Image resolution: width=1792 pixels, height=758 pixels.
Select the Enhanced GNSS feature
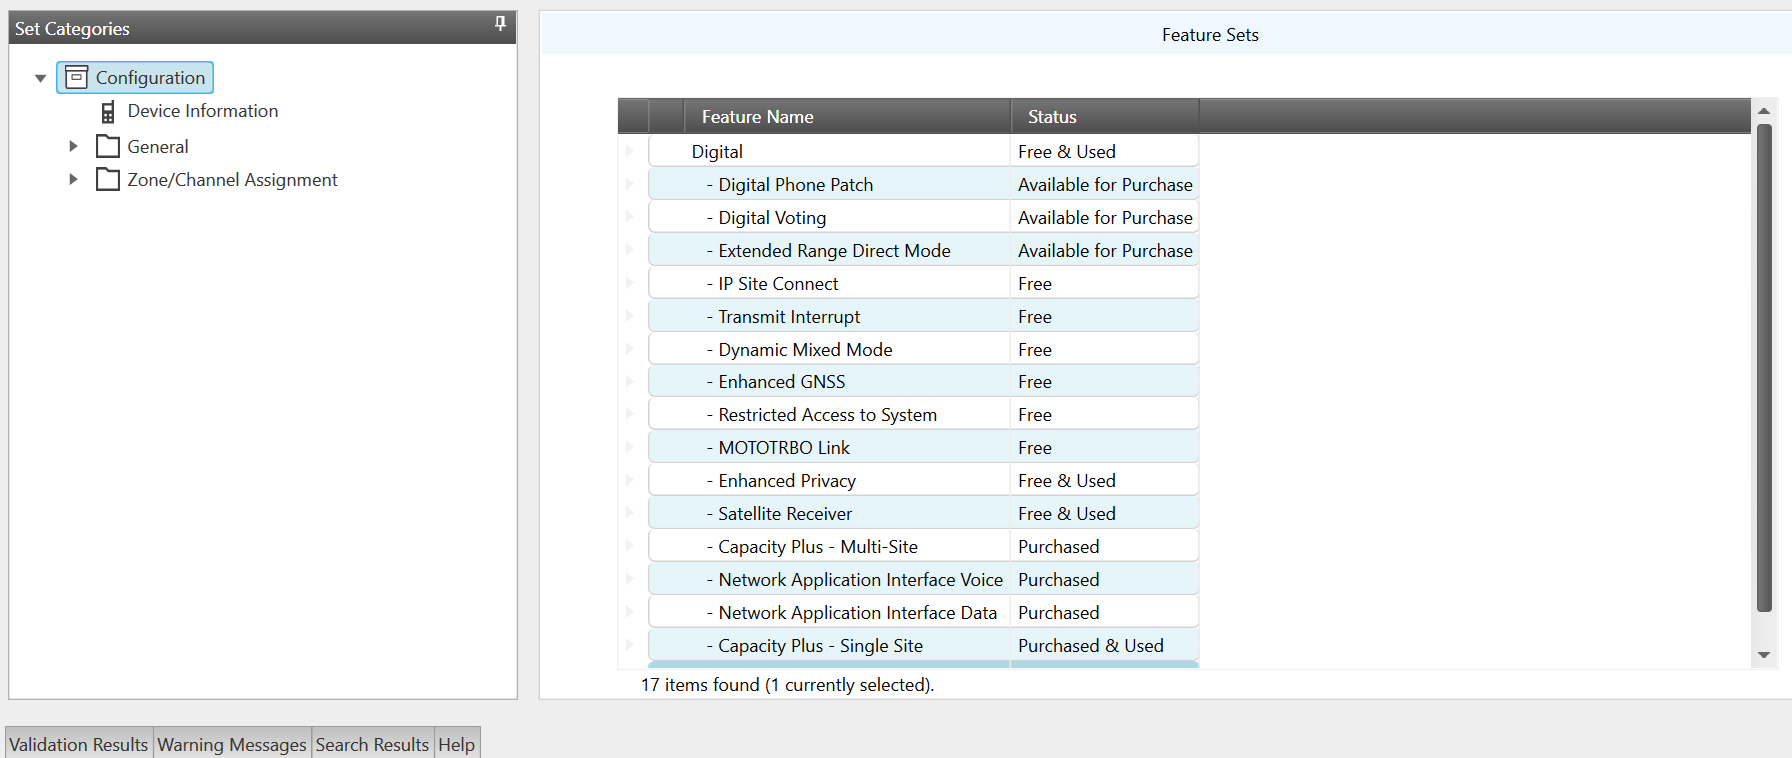[x=924, y=382]
